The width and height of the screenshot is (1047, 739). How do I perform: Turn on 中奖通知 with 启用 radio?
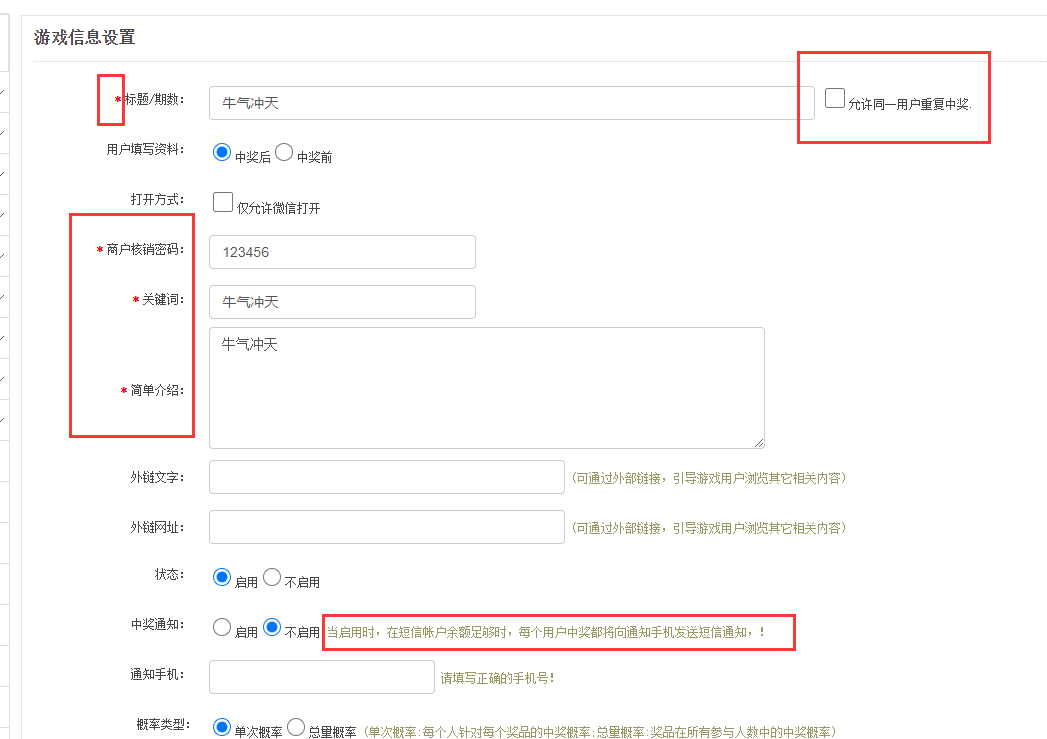(x=223, y=628)
